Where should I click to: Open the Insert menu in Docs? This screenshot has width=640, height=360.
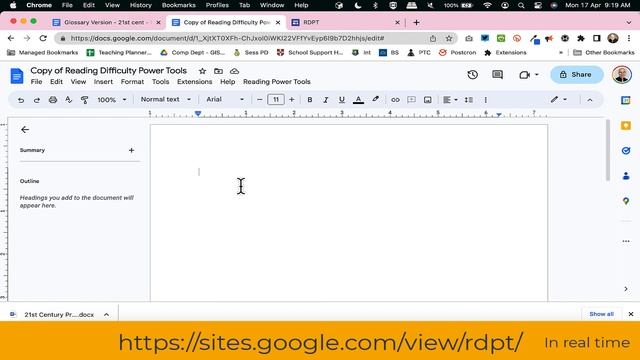[x=103, y=82]
